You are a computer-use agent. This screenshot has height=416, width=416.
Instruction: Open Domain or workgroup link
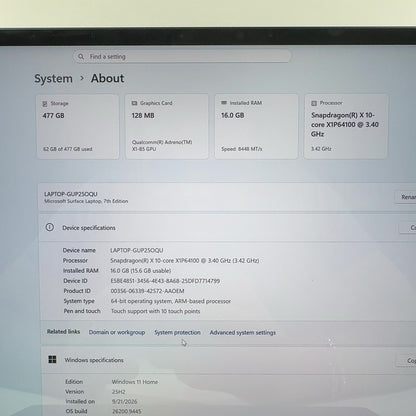[x=117, y=332]
